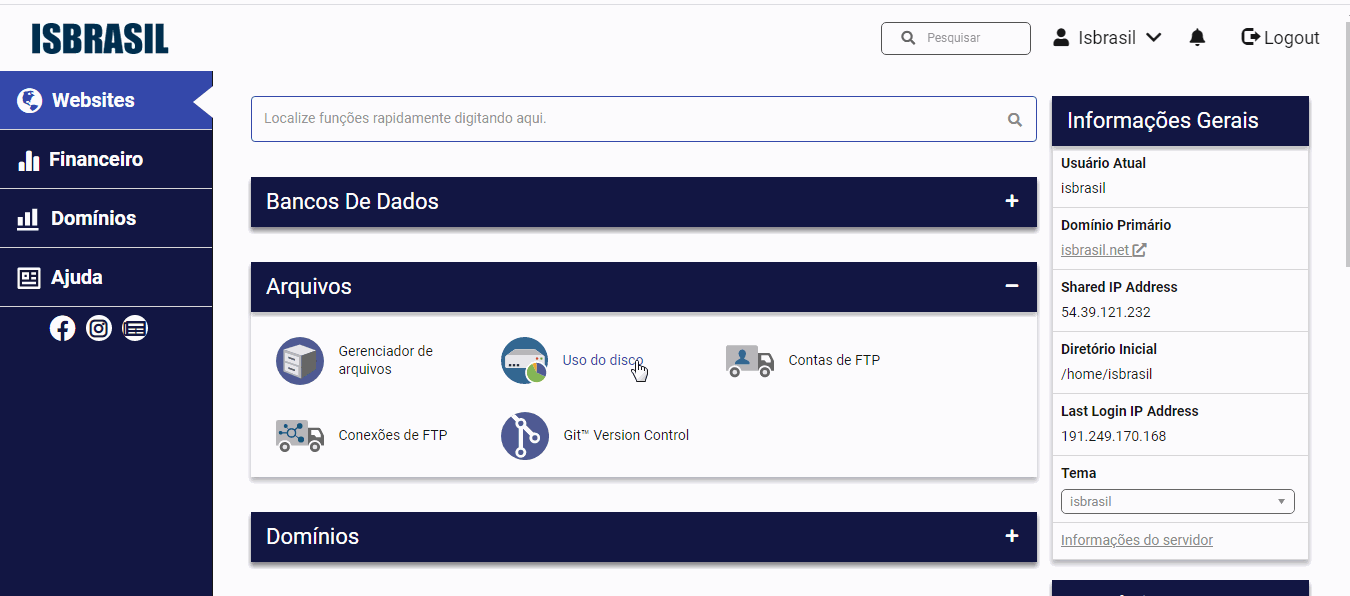Click the search magnifier in the function finder
The height and width of the screenshot is (596, 1350).
[1015, 119]
